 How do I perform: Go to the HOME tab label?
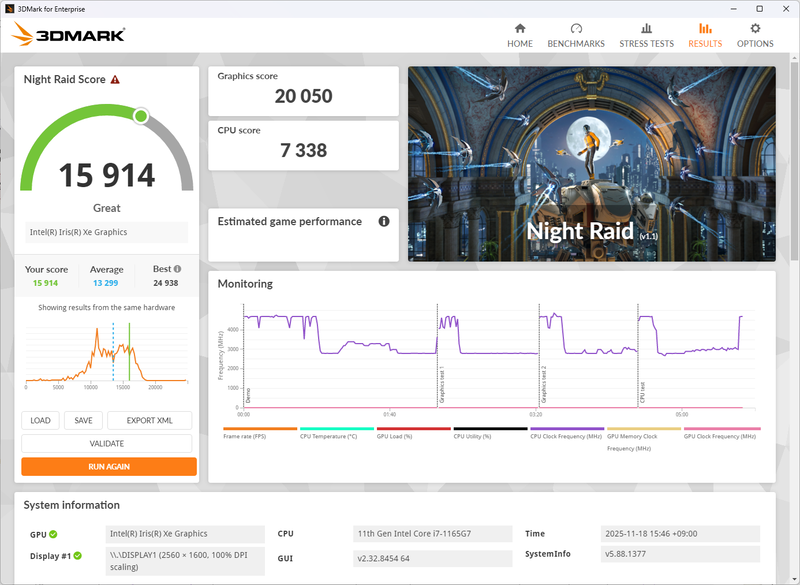(520, 44)
